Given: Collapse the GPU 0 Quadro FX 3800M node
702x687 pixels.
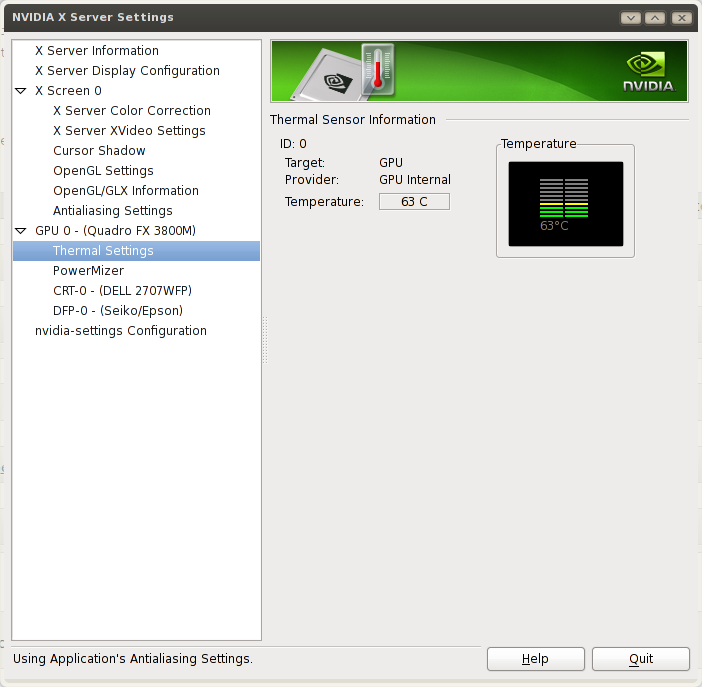Looking at the screenshot, I should (x=21, y=231).
